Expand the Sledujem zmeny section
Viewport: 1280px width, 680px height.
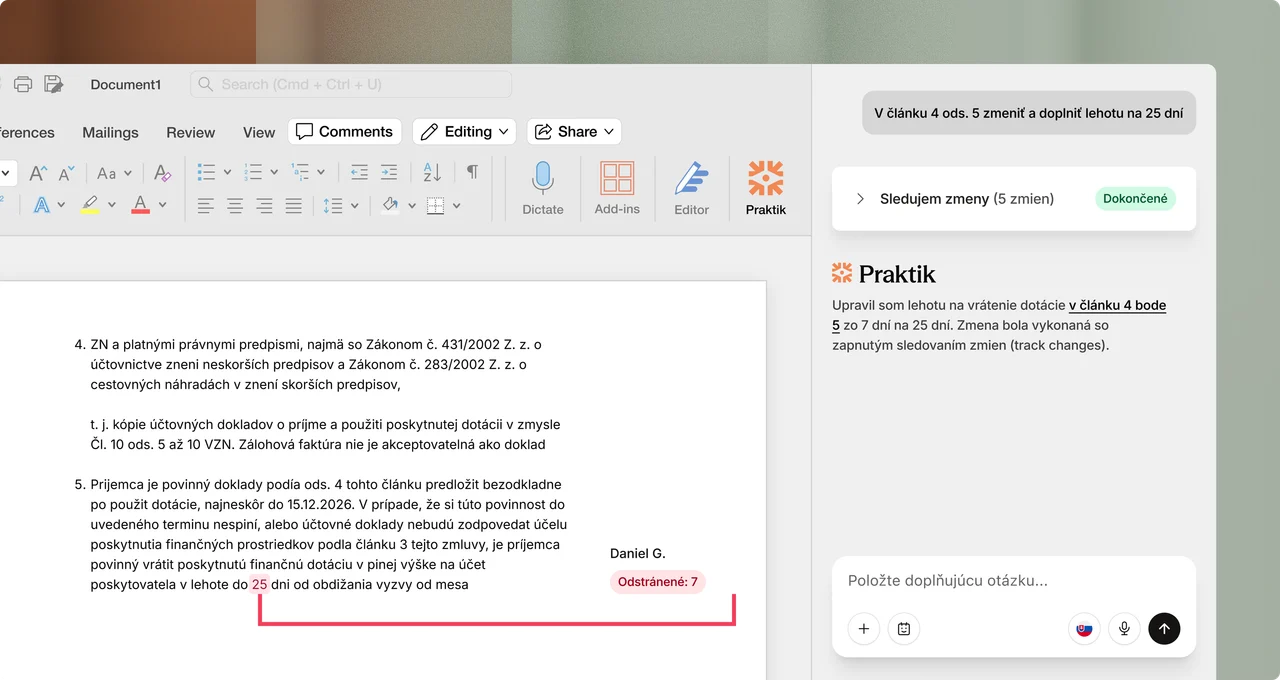pyautogui.click(x=860, y=199)
